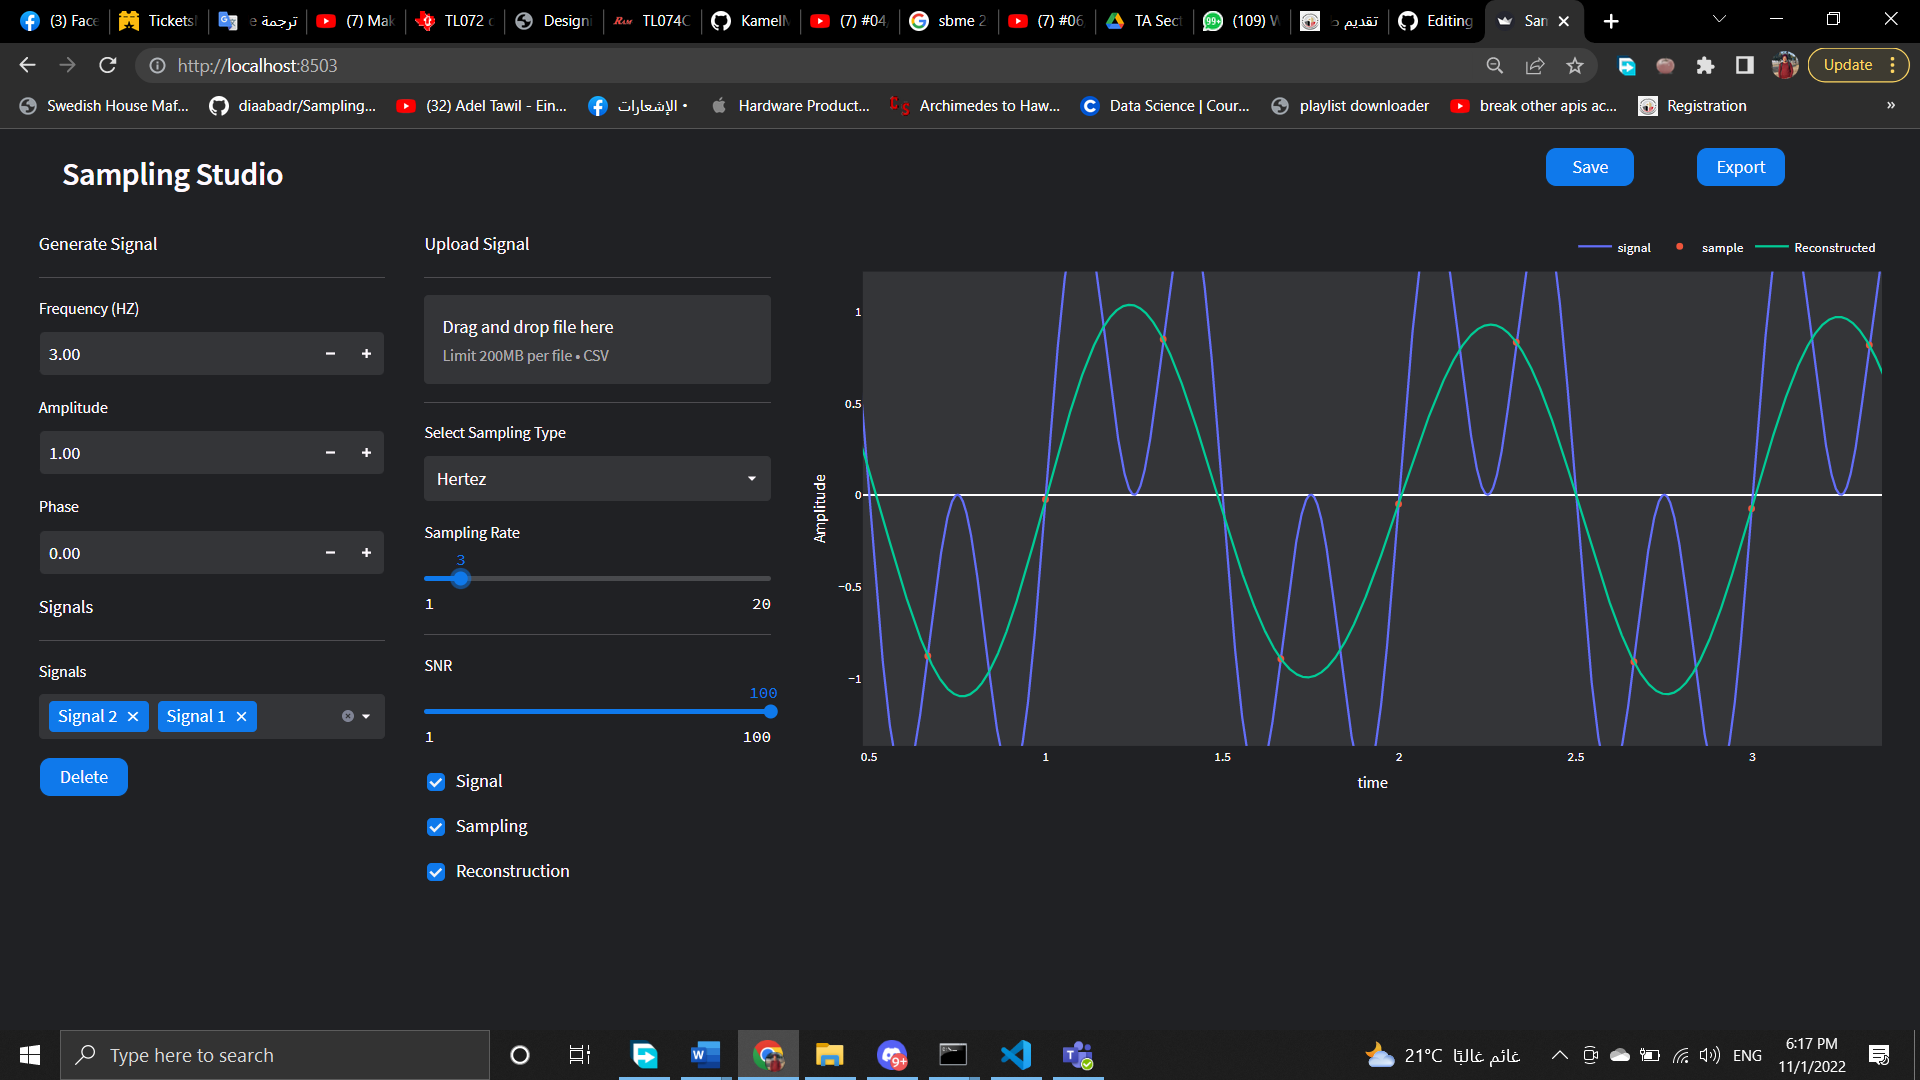Reload the page with the refresh icon
This screenshot has width=1920, height=1080.
(108, 65)
